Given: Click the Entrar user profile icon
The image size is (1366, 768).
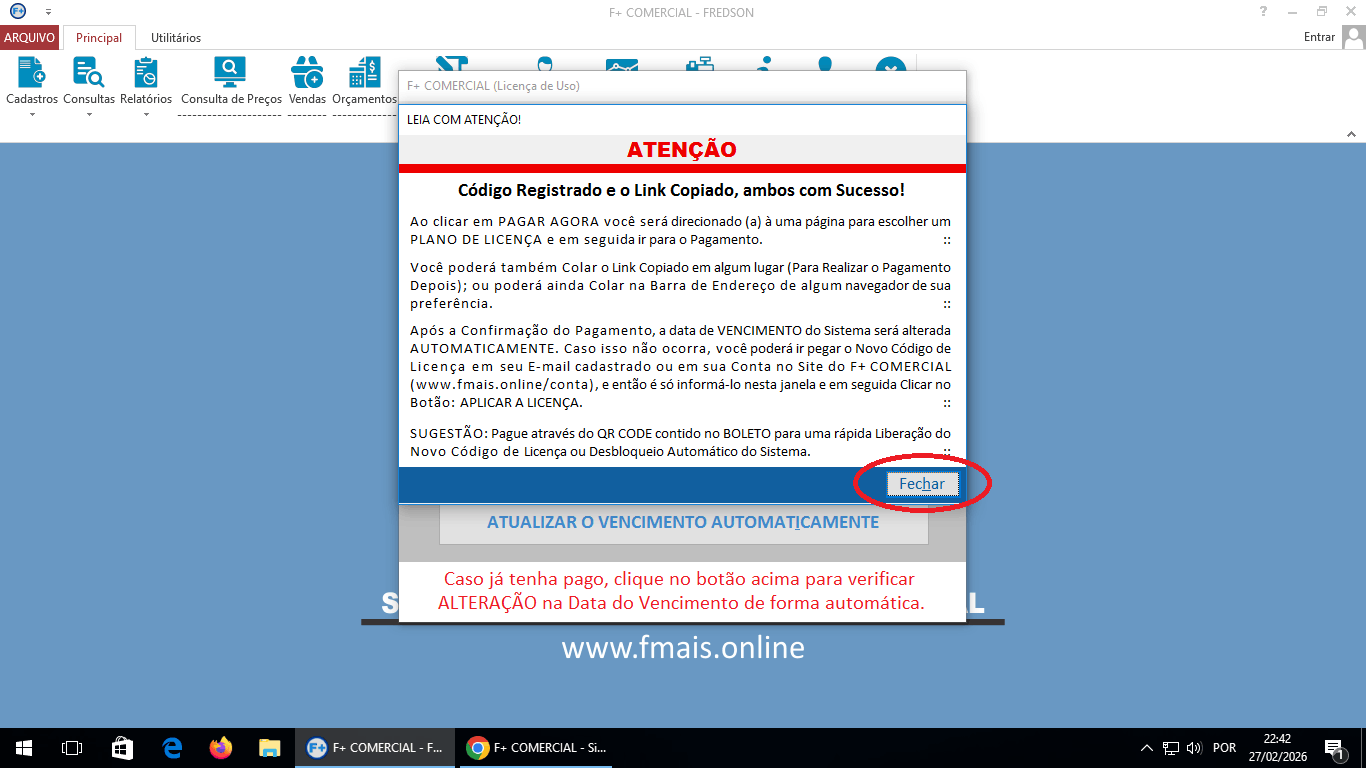Looking at the screenshot, I should [1355, 36].
